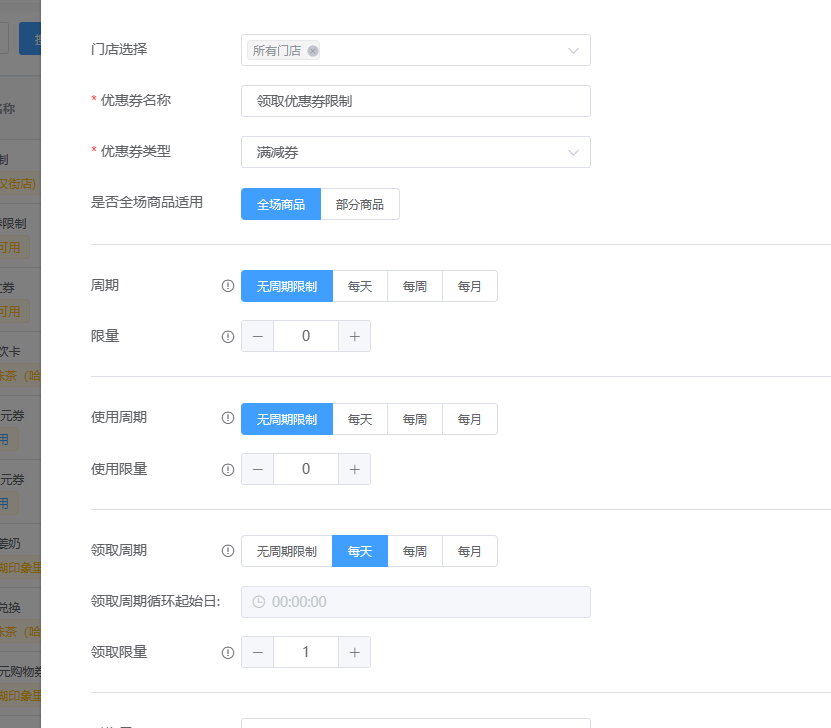
Task: Set 周期 to 每天
Action: (x=359, y=285)
